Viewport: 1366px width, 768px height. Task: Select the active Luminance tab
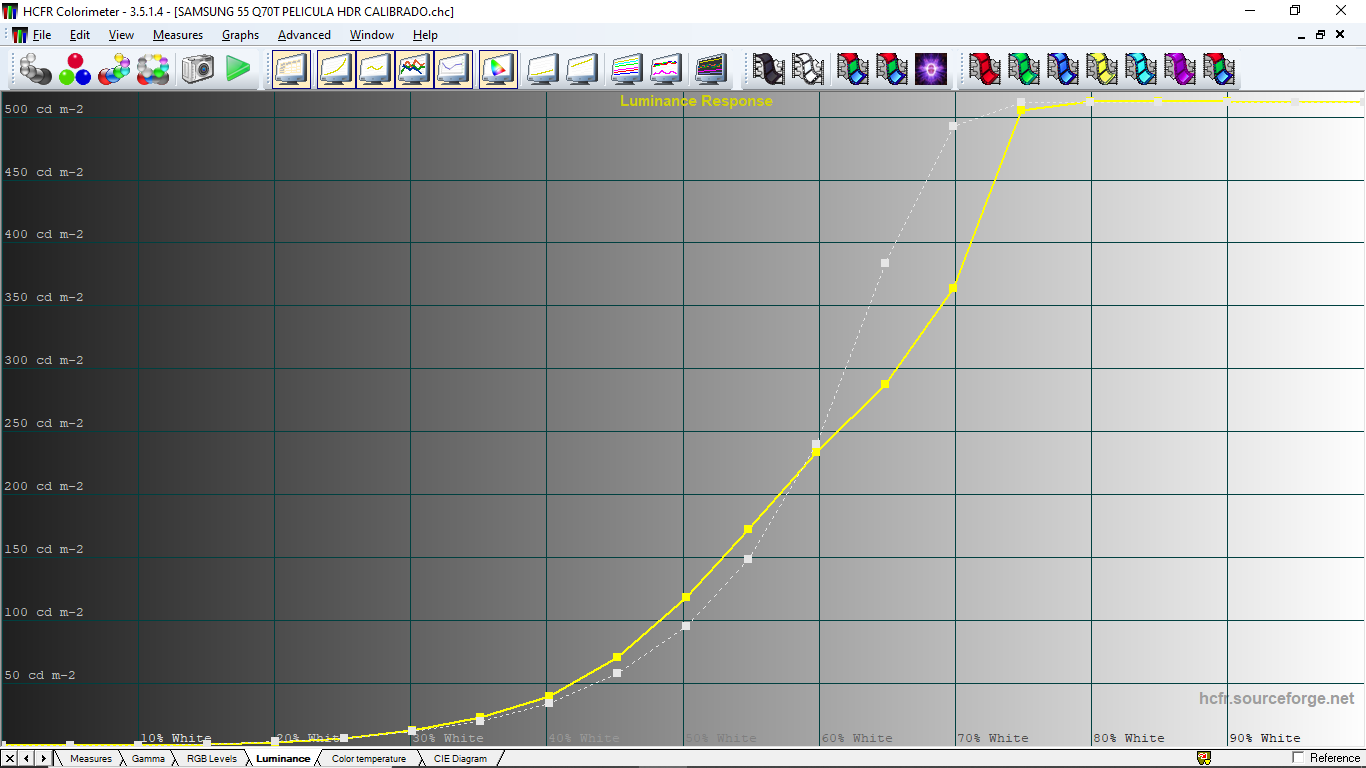click(x=283, y=759)
